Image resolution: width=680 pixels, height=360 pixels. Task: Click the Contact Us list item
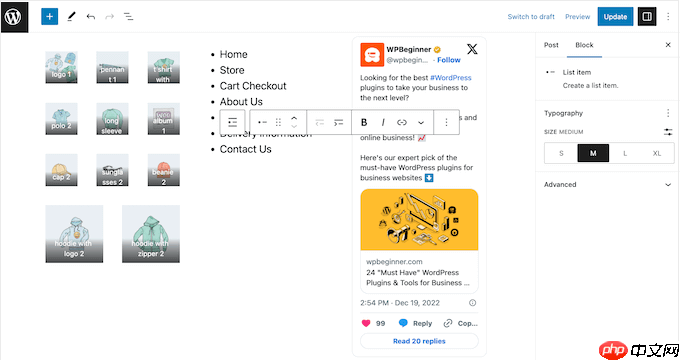click(x=245, y=149)
